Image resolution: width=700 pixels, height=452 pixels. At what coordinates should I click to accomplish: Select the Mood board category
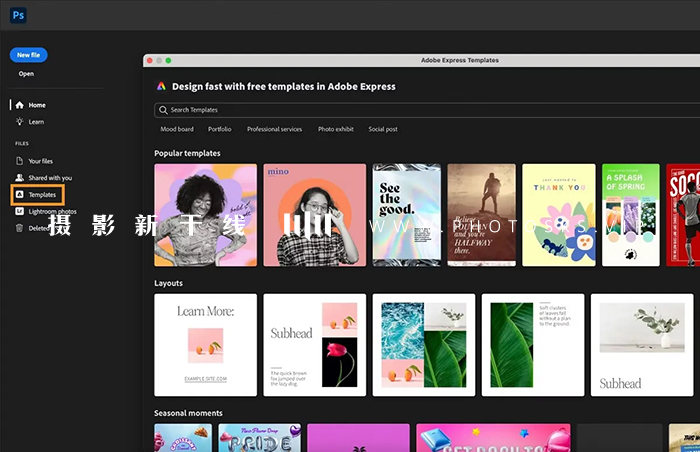(177, 129)
